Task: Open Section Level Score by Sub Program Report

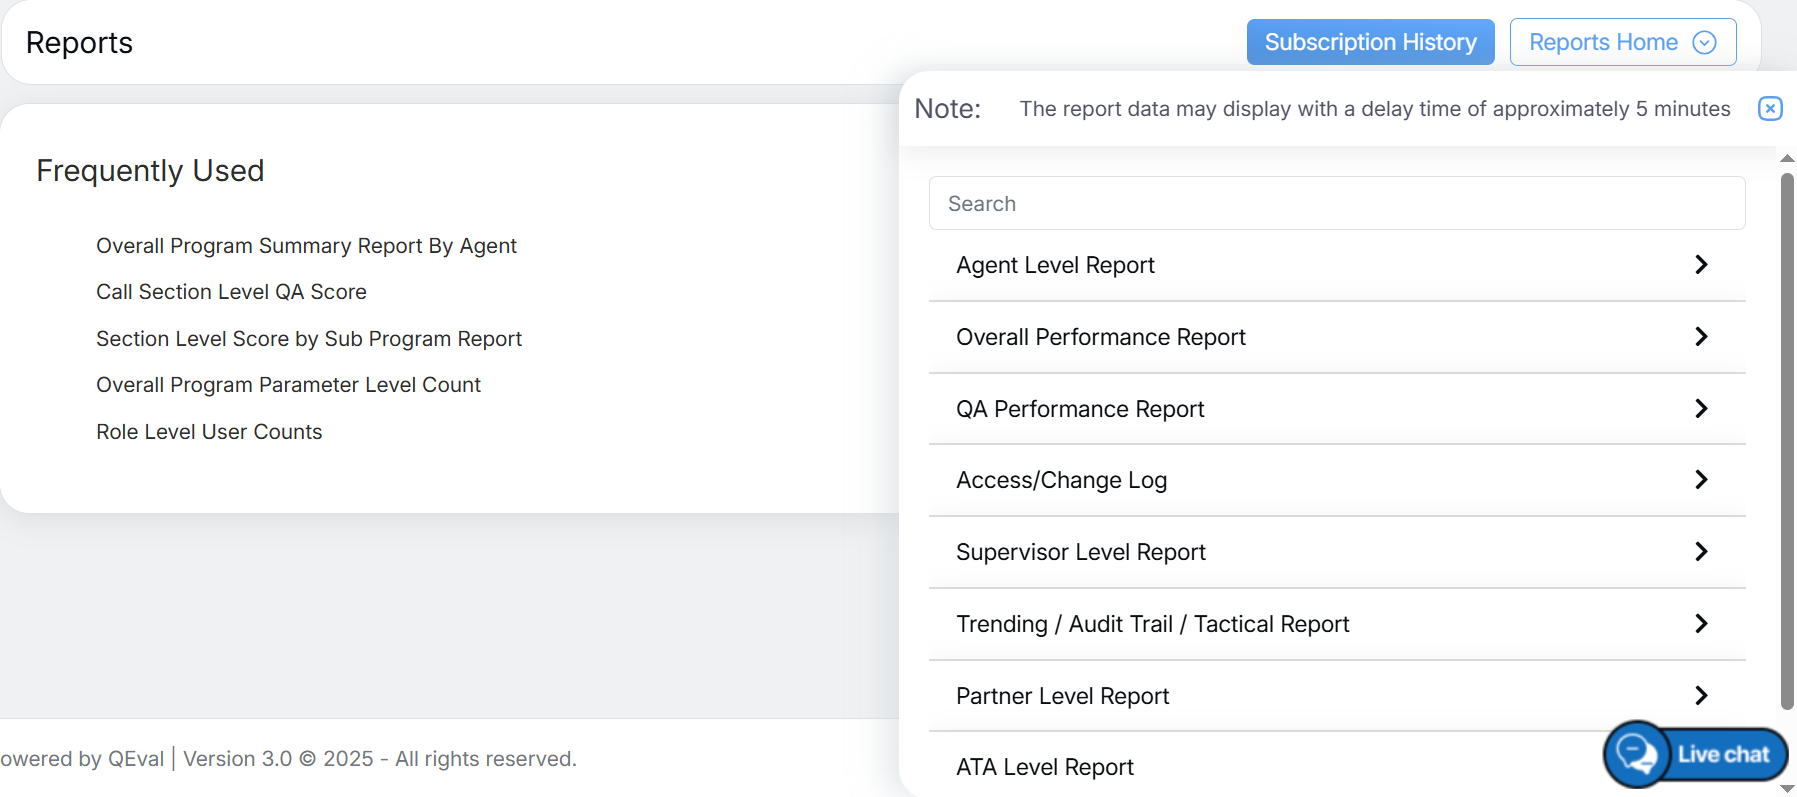Action: (x=309, y=339)
